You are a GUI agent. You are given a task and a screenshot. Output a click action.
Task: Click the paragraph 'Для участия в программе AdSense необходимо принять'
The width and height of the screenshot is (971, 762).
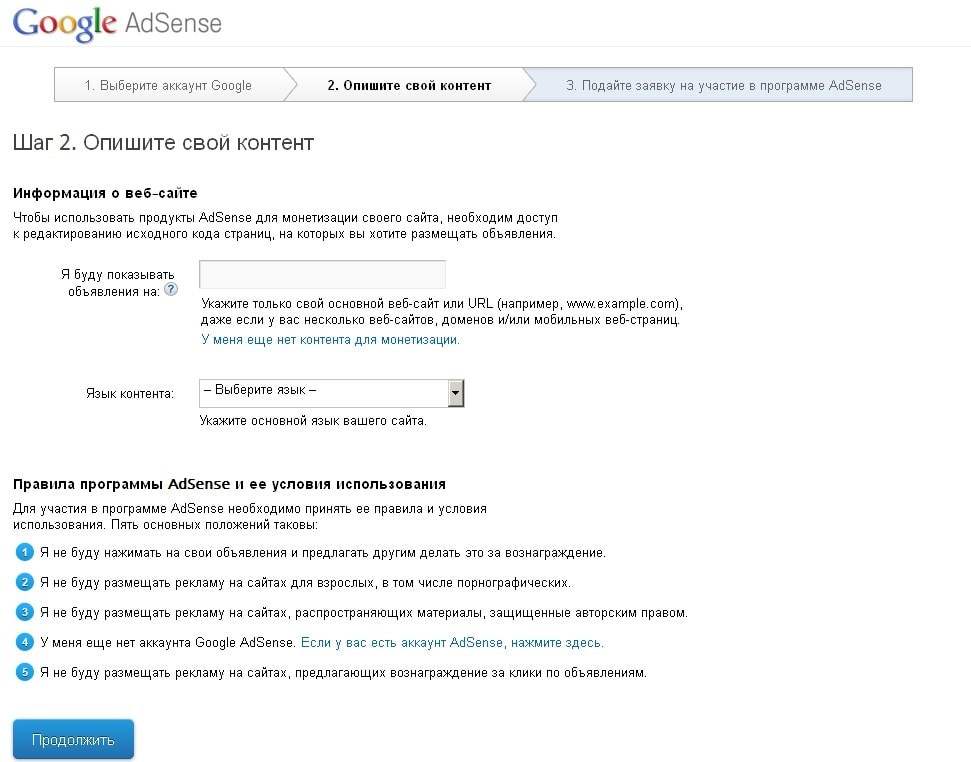pyautogui.click(x=250, y=517)
